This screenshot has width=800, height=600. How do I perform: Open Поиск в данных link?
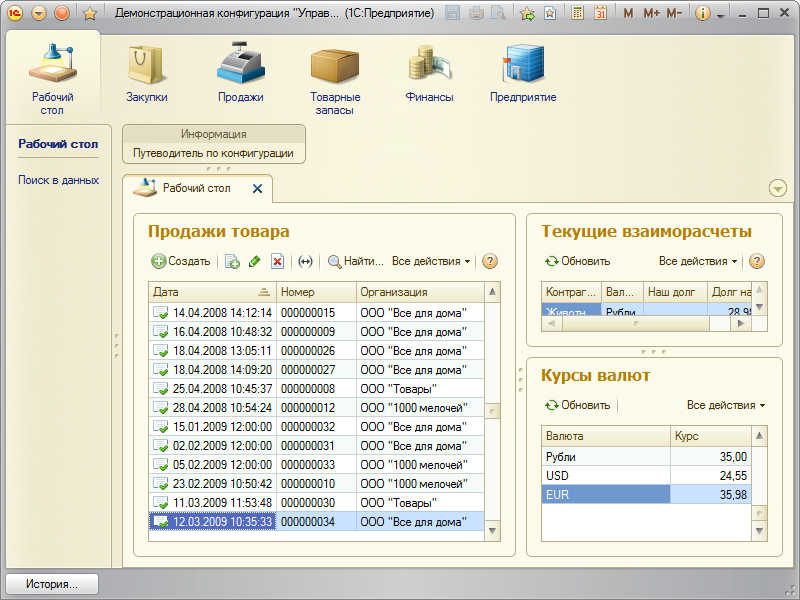click(58, 180)
